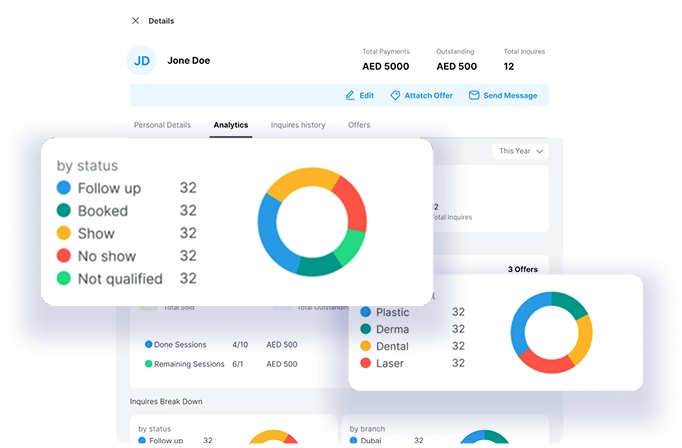
Task: Open the This Year dropdown
Action: coord(521,151)
